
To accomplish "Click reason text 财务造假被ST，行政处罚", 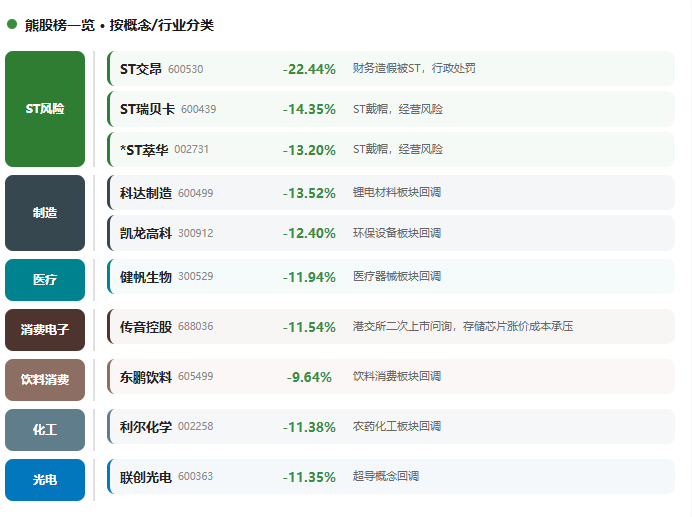I will pyautogui.click(x=414, y=68).
